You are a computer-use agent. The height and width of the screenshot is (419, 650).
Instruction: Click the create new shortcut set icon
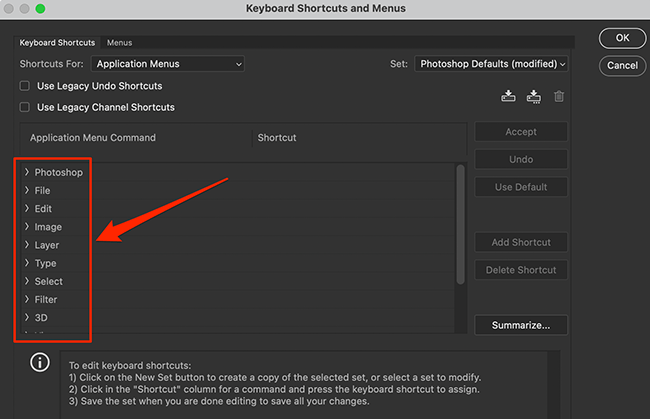[533, 96]
